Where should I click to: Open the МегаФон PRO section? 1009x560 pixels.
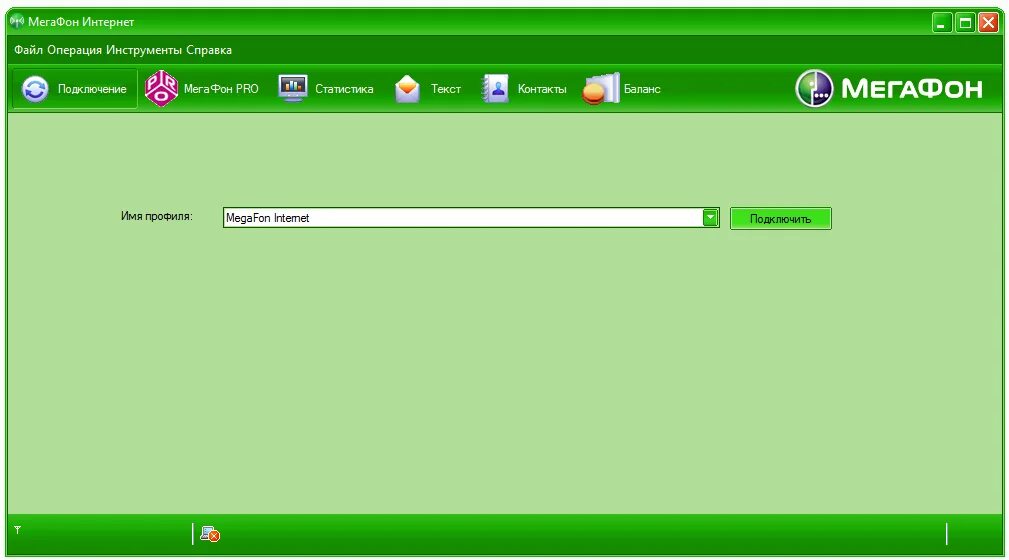[x=202, y=89]
